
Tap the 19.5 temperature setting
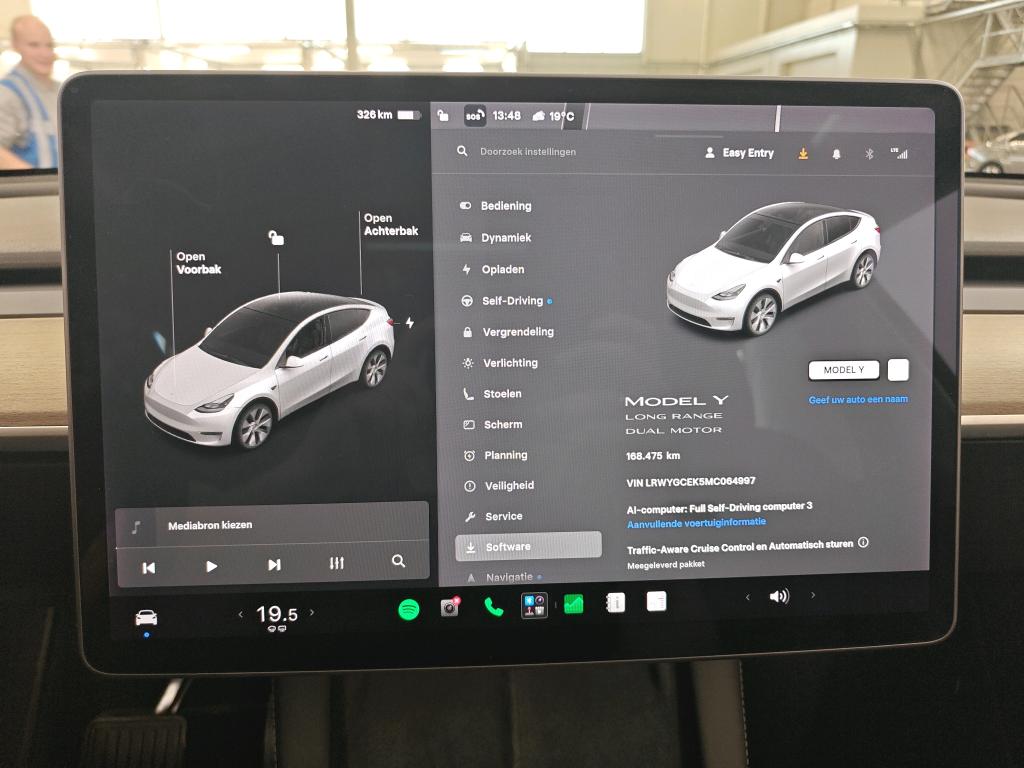(x=277, y=615)
